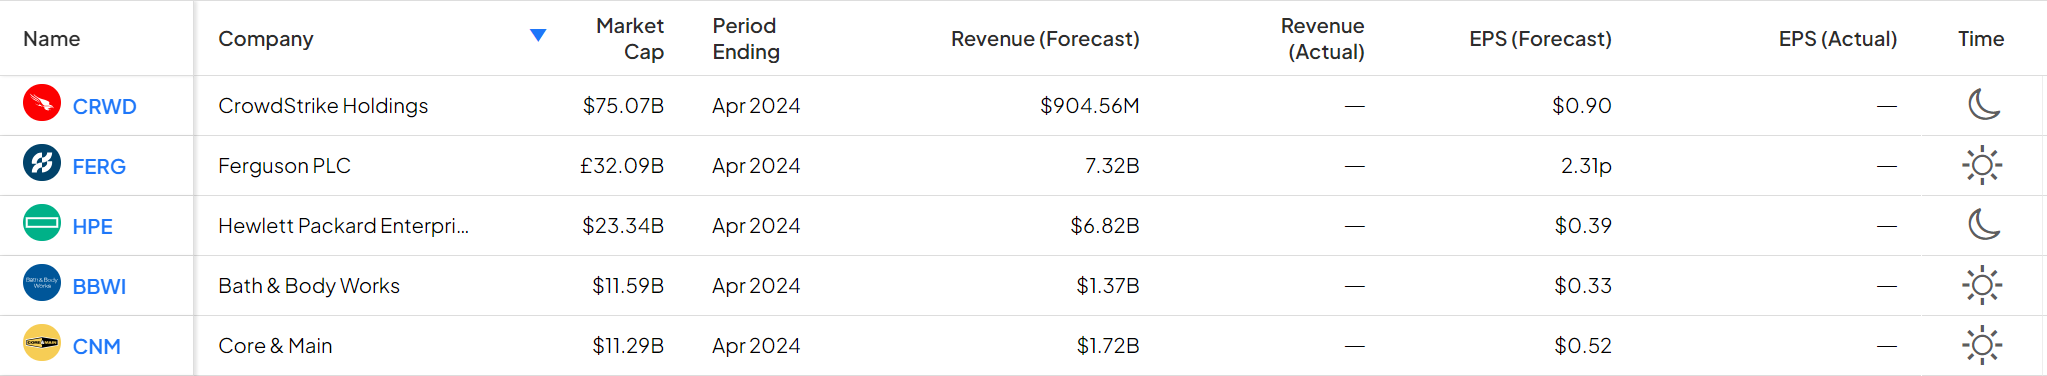Screen dimensions: 2047x376
Task: Click Apr 2024 in the Ferguson row
Action: point(756,165)
